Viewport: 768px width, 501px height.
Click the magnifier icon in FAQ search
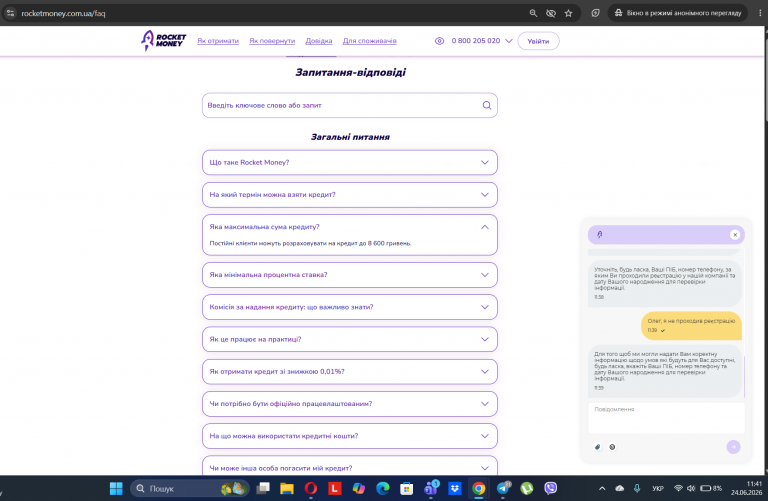click(487, 105)
